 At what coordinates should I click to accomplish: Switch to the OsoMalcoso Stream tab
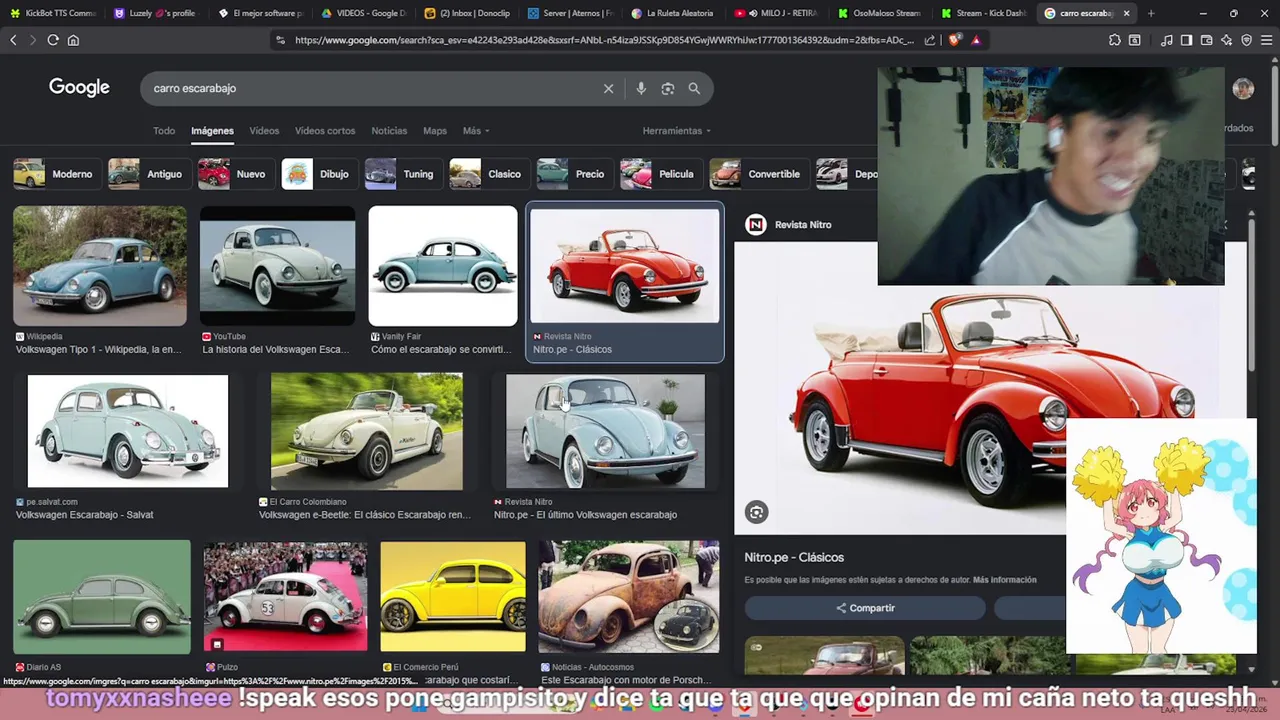tap(880, 13)
